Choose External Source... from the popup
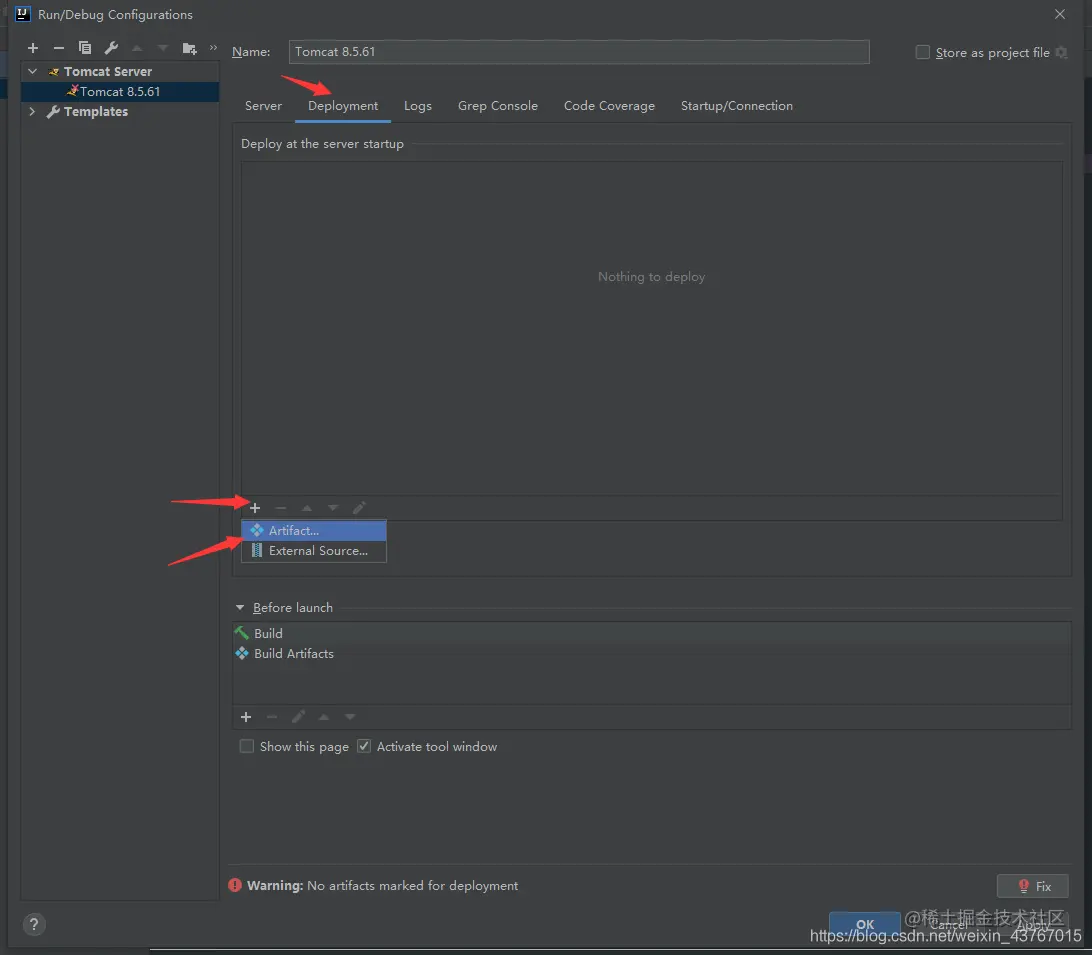Screen dimensions: 1092x955 click(314, 551)
